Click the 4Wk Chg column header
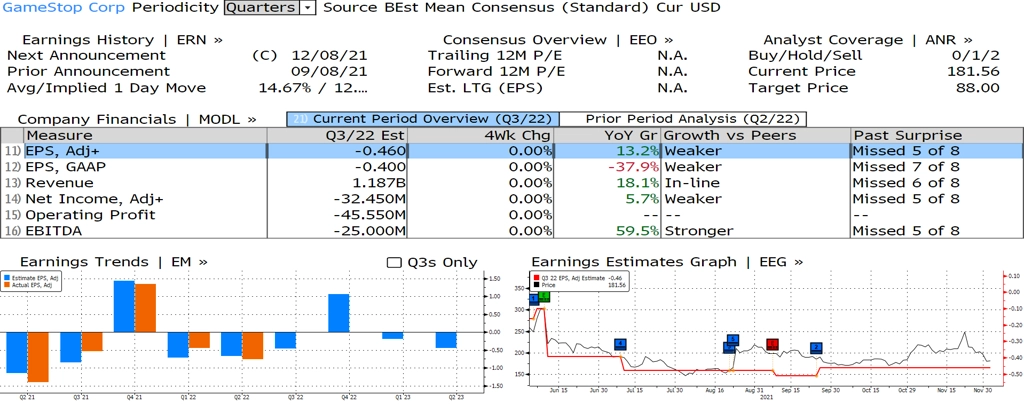The width and height of the screenshot is (1024, 404). click(481, 135)
